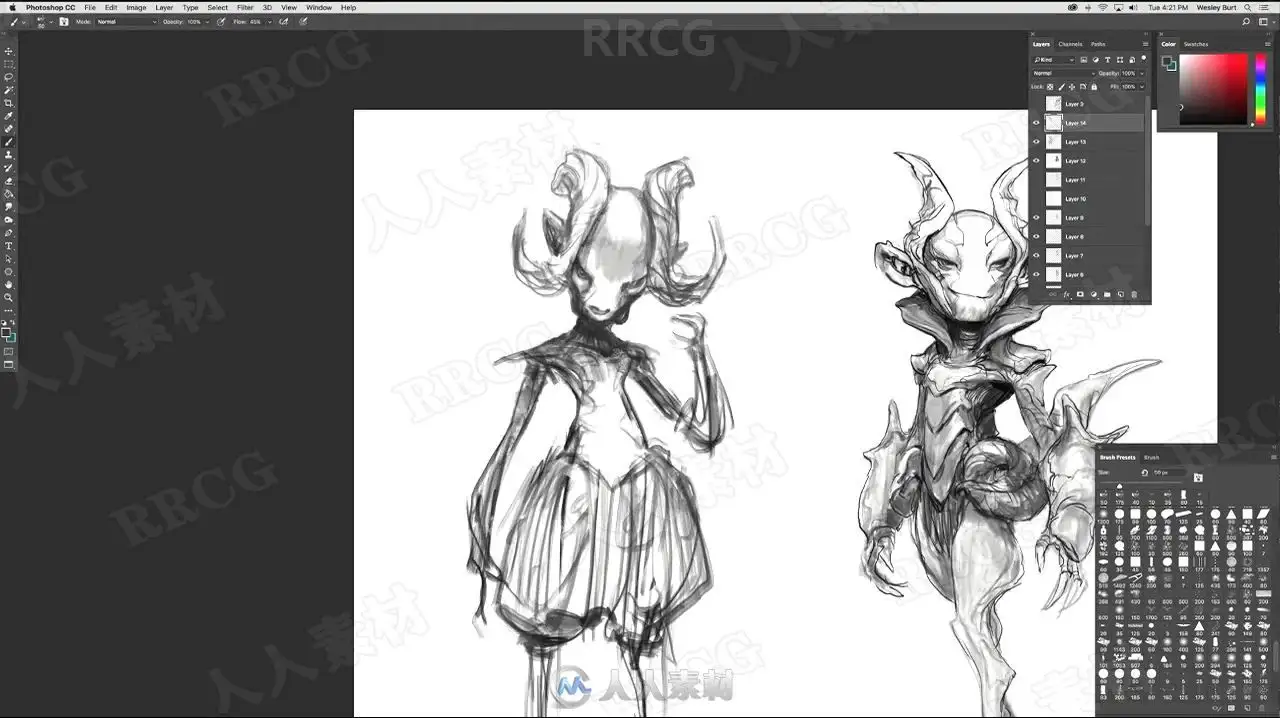The width and height of the screenshot is (1280, 718).
Task: Enable airbrush mode in options bar
Action: [x=283, y=21]
